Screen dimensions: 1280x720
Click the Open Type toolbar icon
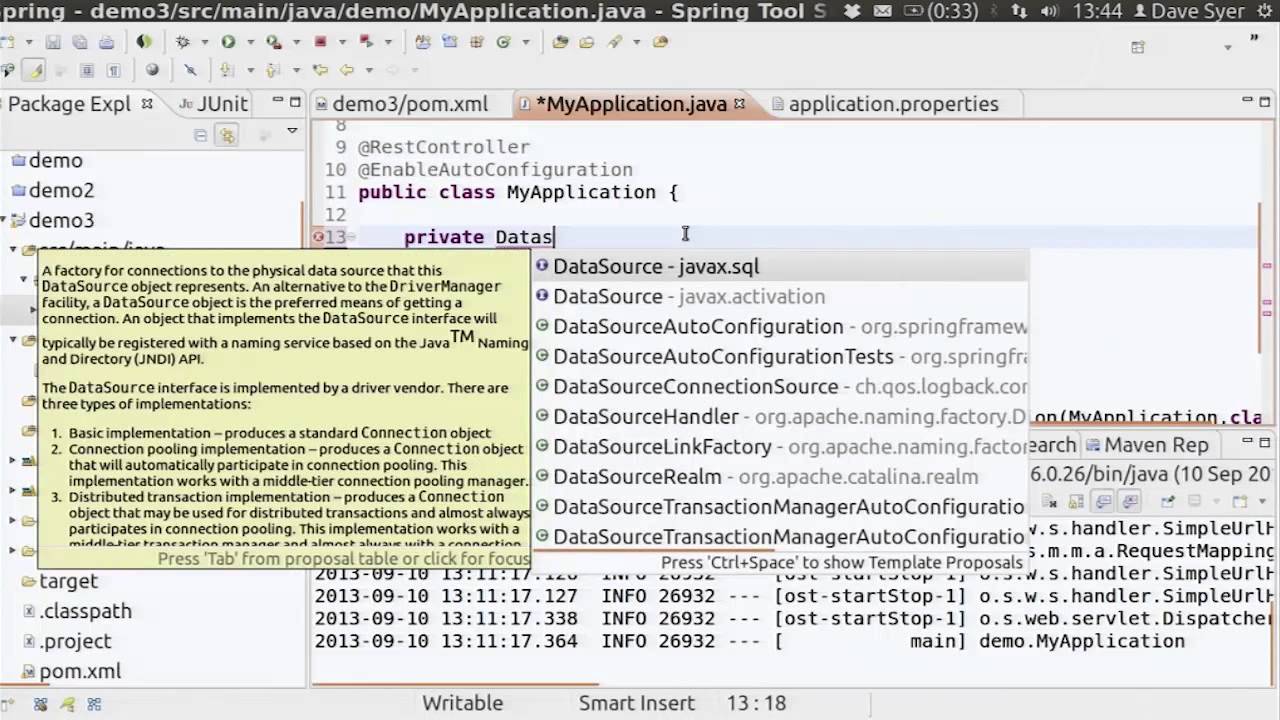(560, 42)
